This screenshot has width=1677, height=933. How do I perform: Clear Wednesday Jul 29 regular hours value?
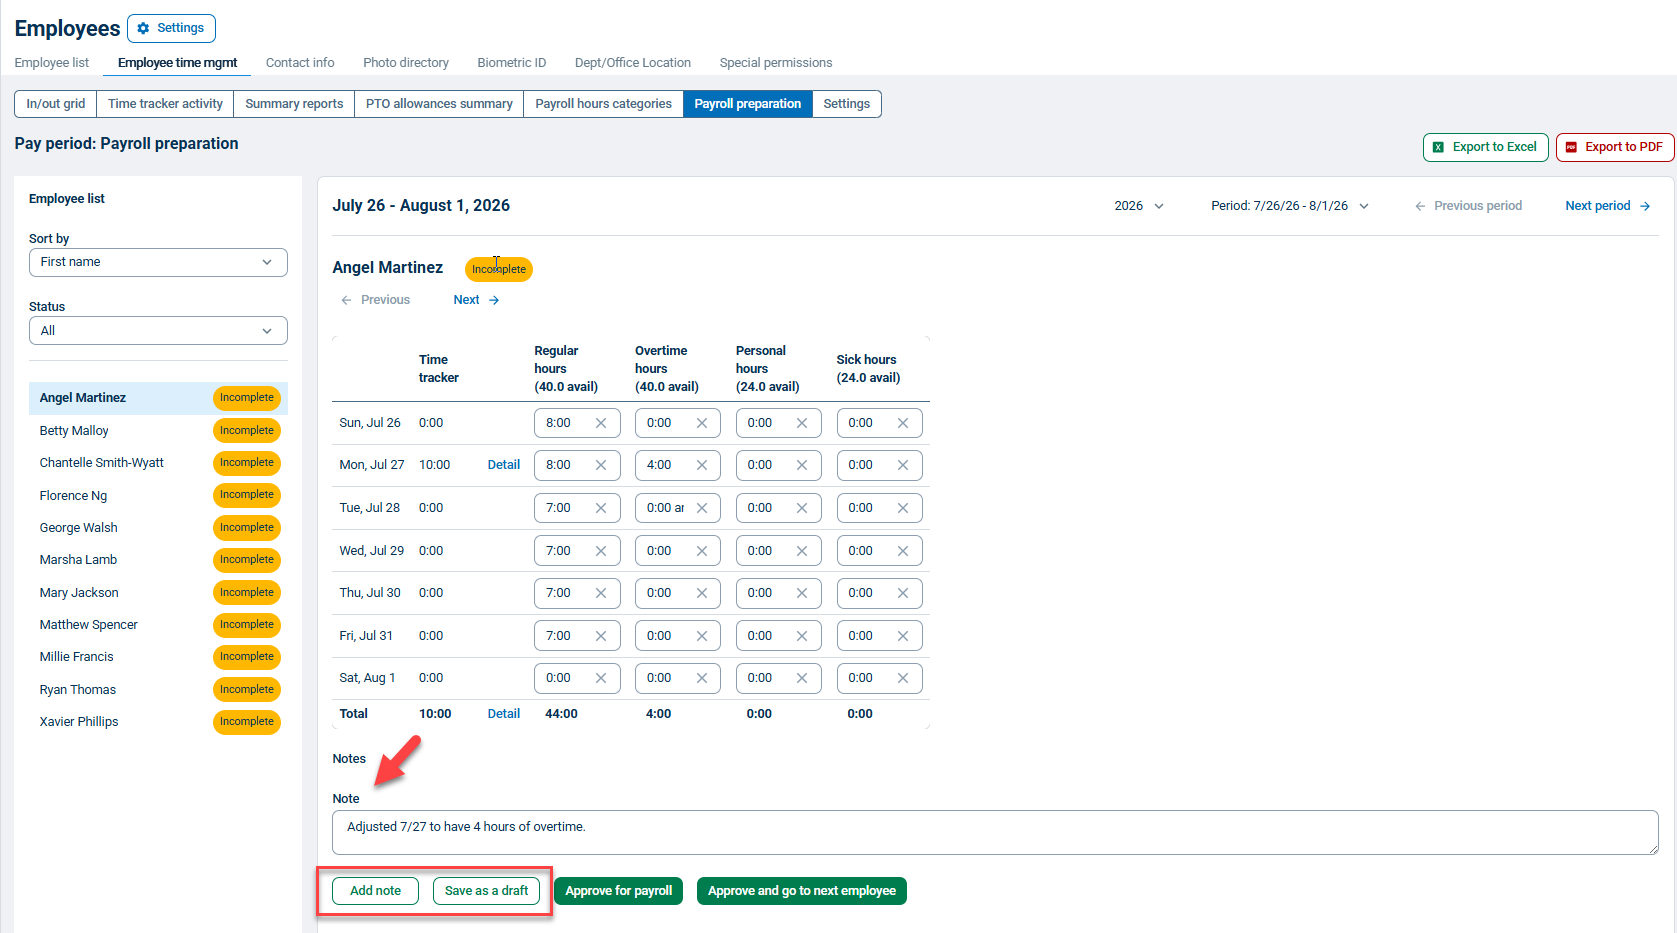601,551
